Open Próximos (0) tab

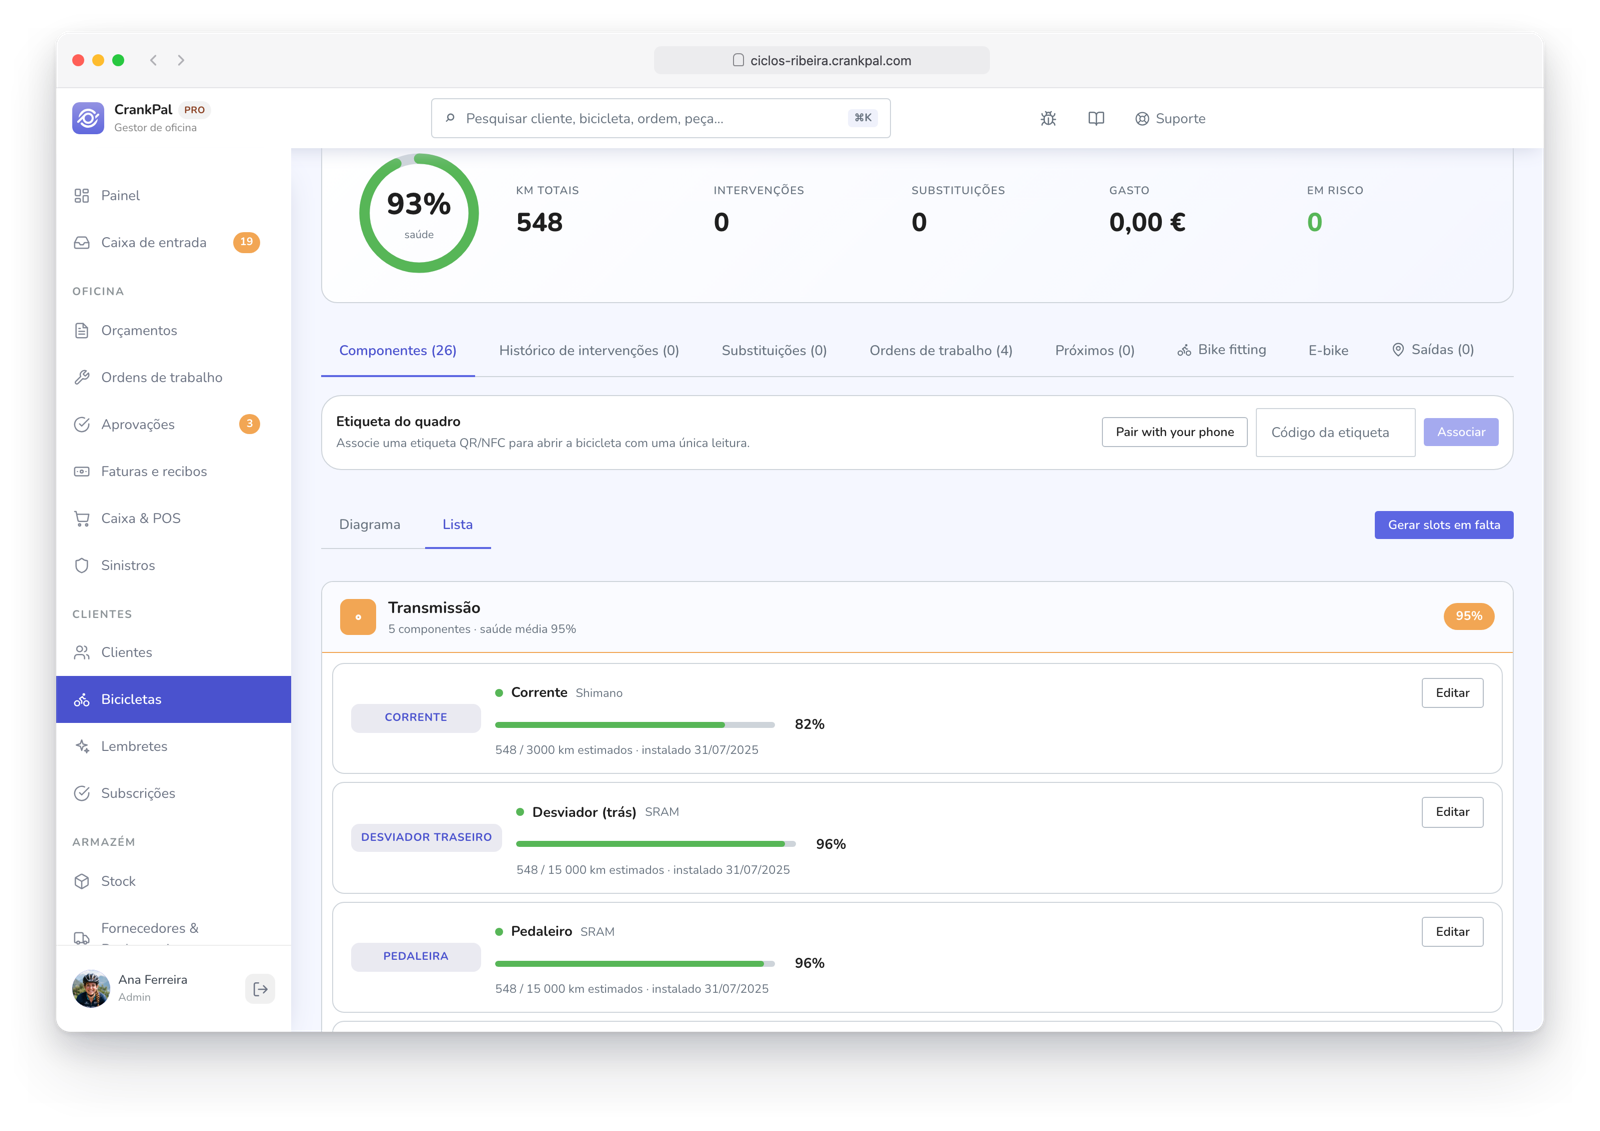click(x=1095, y=350)
